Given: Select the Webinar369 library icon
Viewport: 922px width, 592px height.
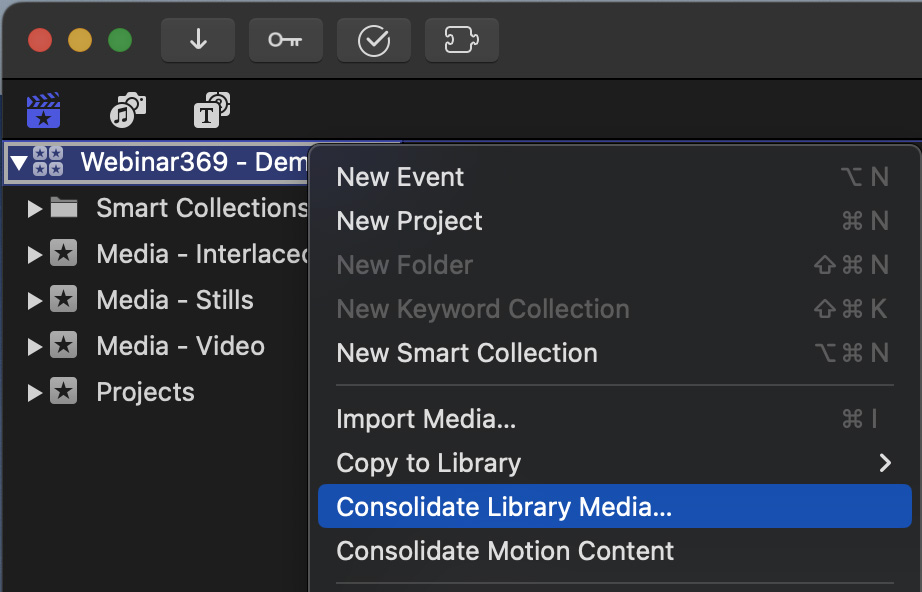Looking at the screenshot, I should (48, 162).
